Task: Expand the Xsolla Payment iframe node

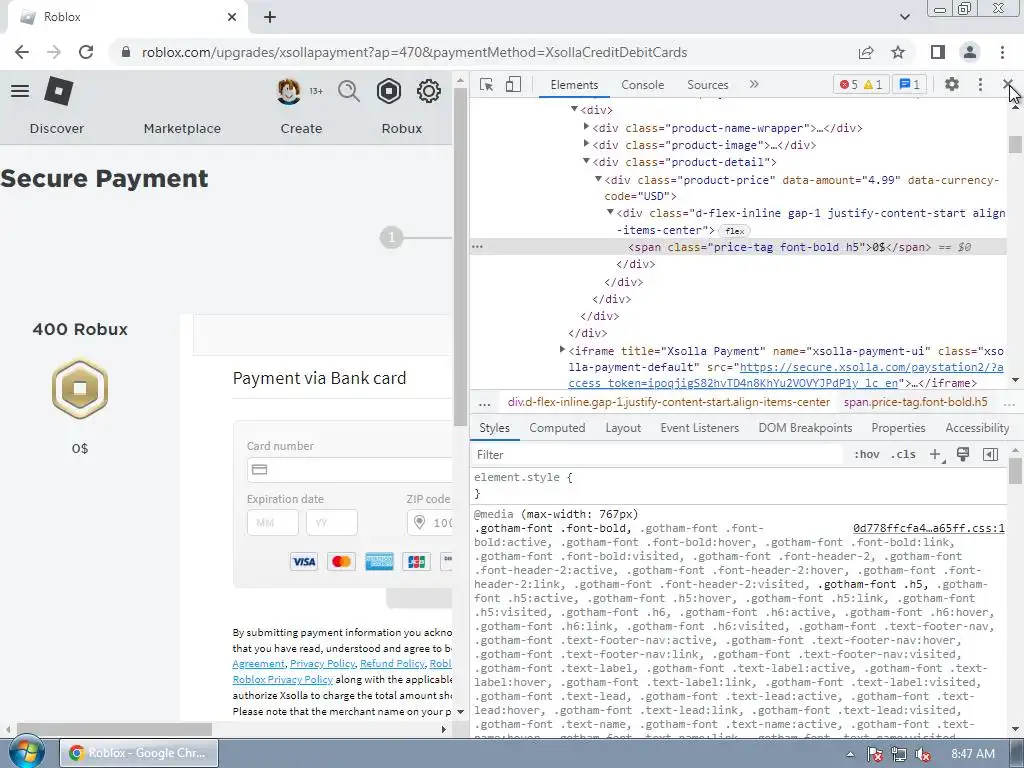Action: (562, 350)
